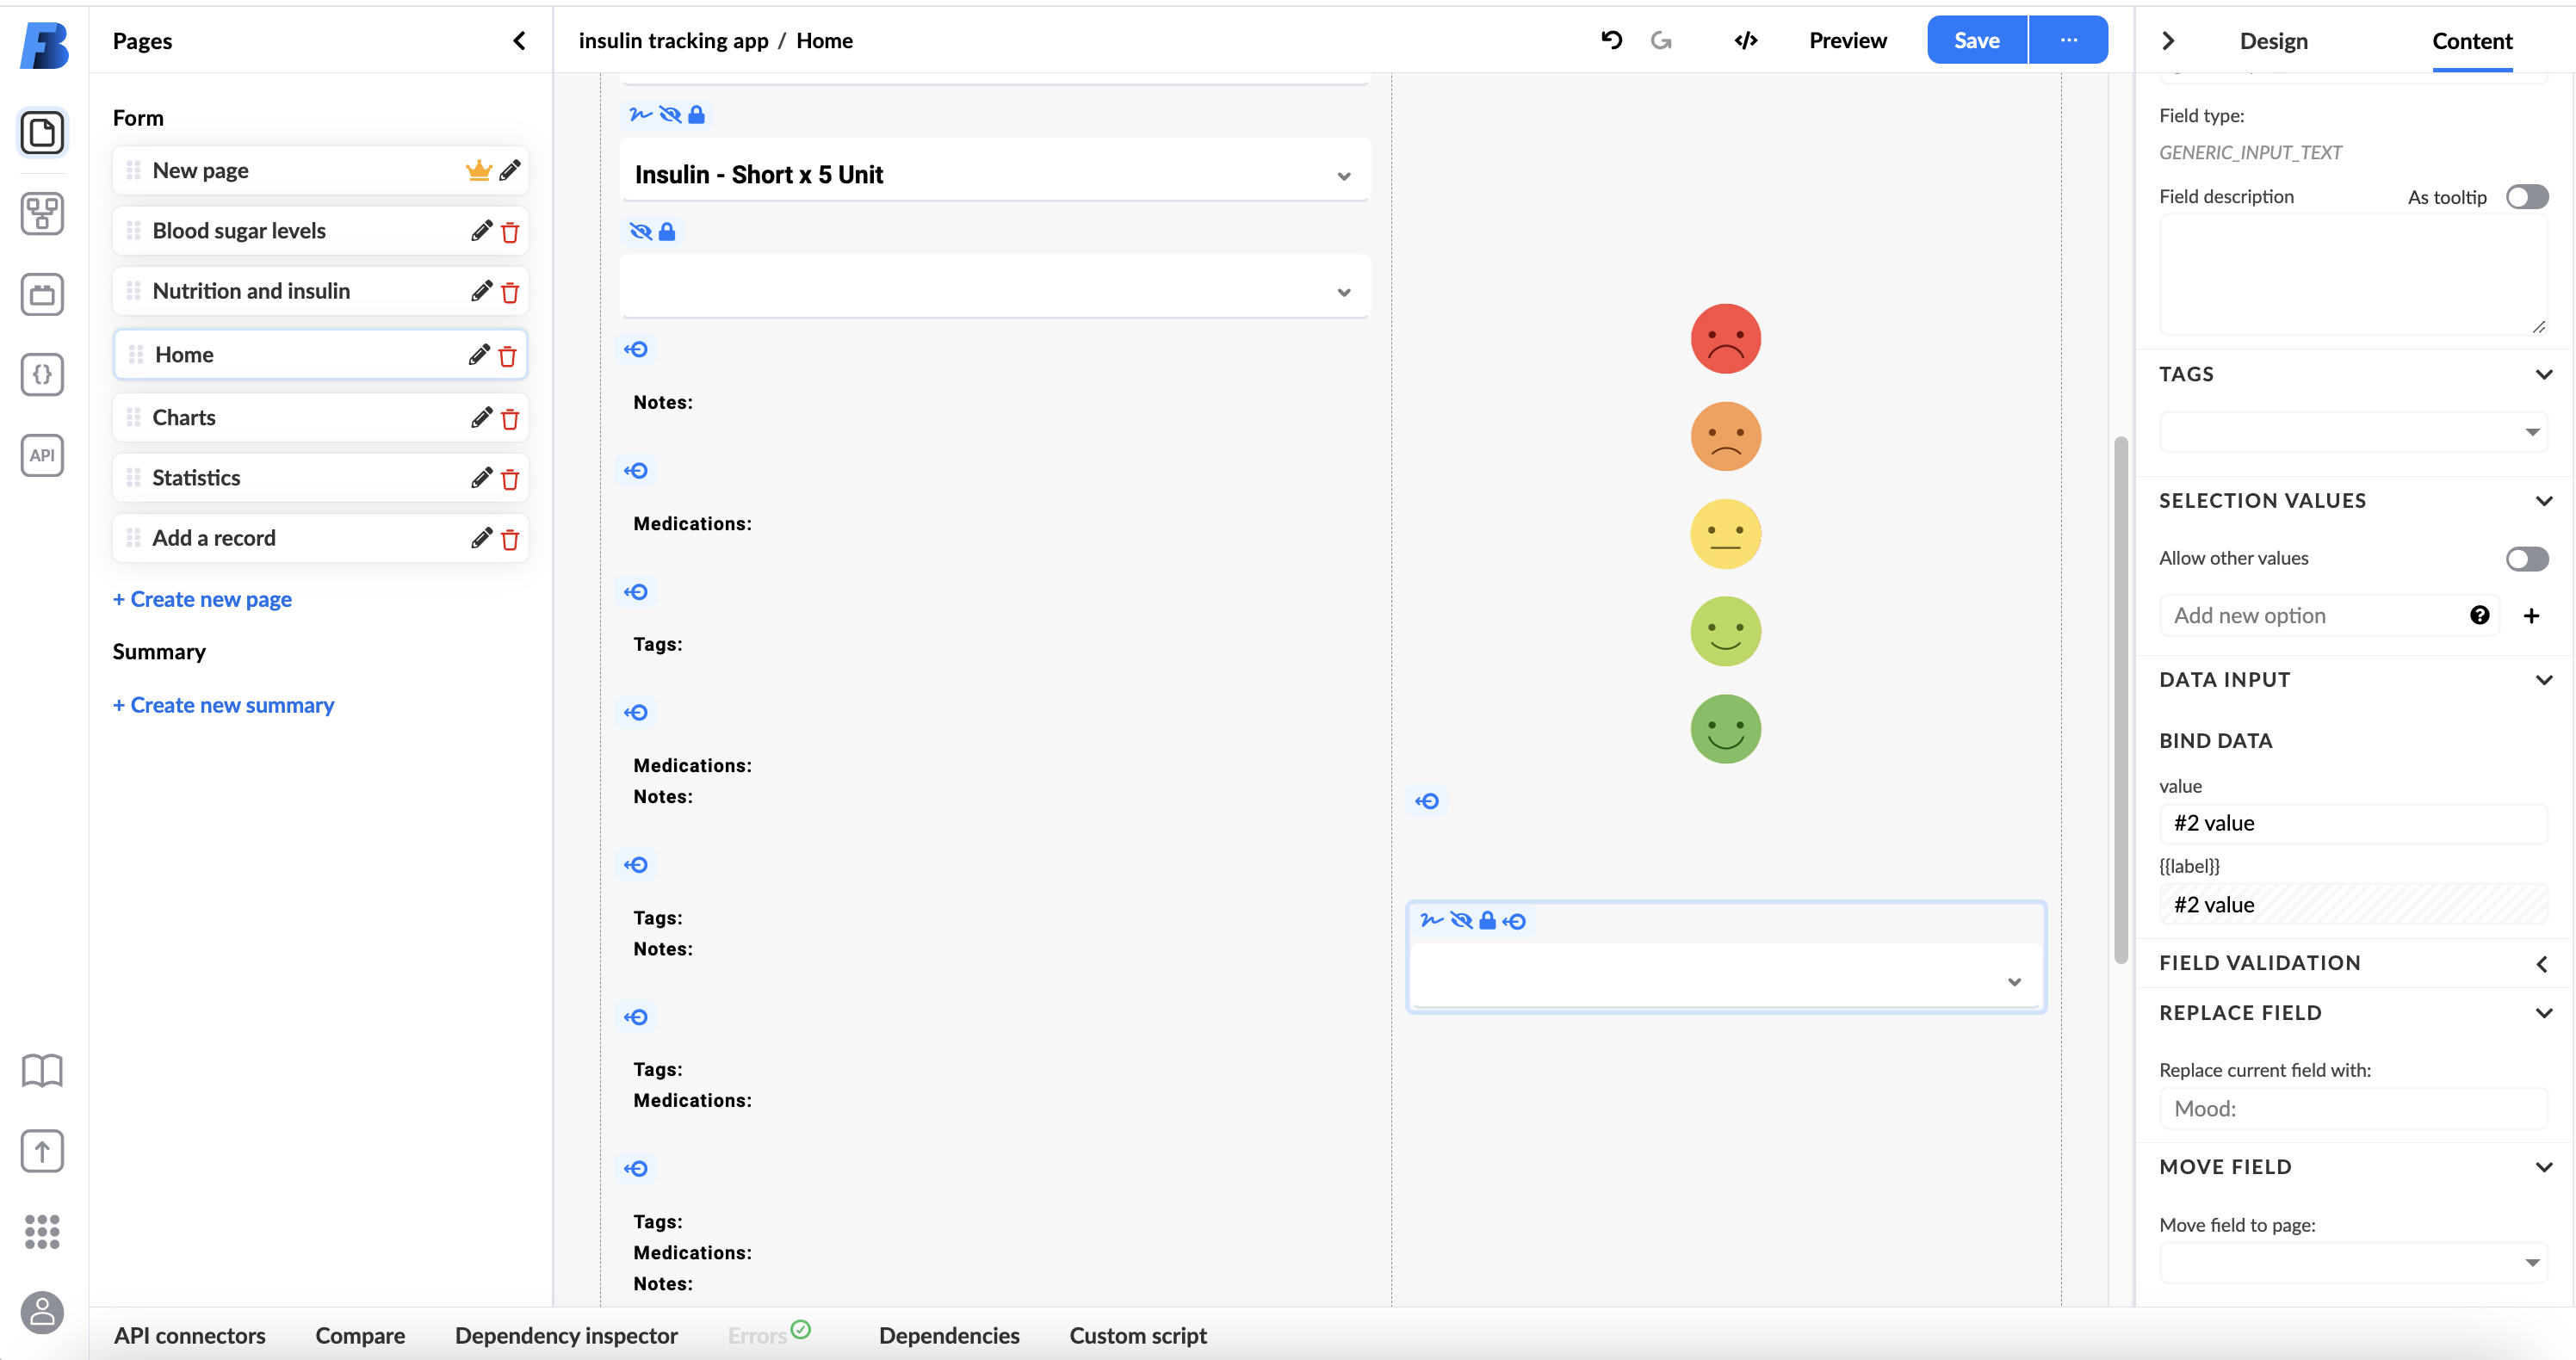Toggle lock icon above Insulin Short field
The width and height of the screenshot is (2576, 1360).
[697, 114]
